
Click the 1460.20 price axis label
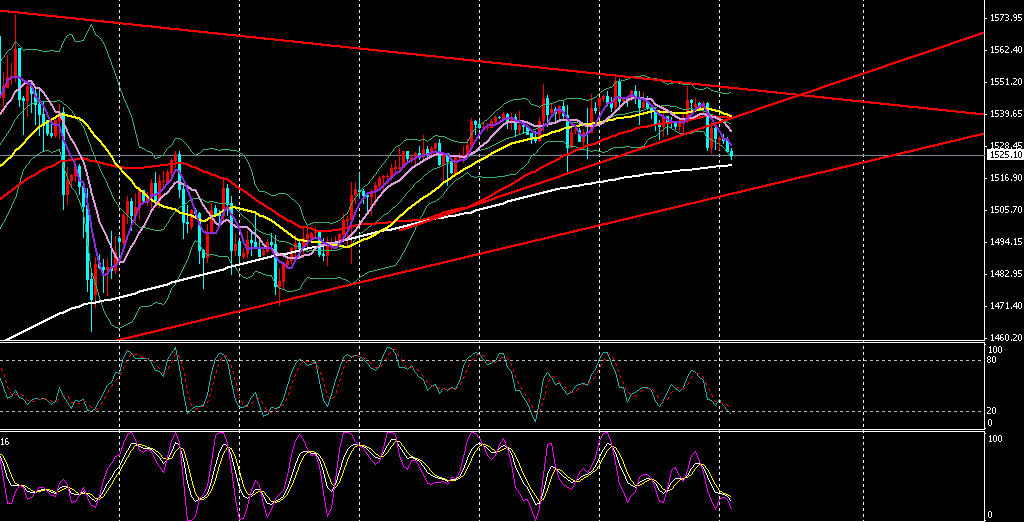pos(1002,338)
